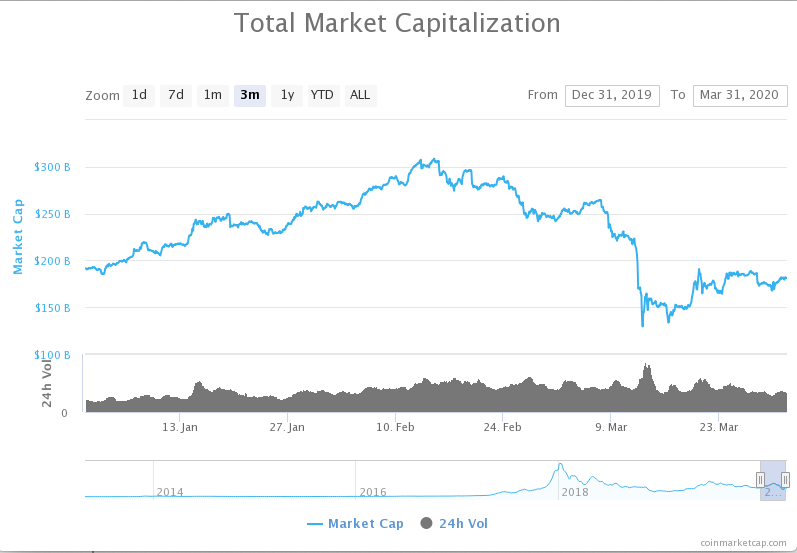
Task: Choose the 3m zoom button
Action: click(250, 96)
